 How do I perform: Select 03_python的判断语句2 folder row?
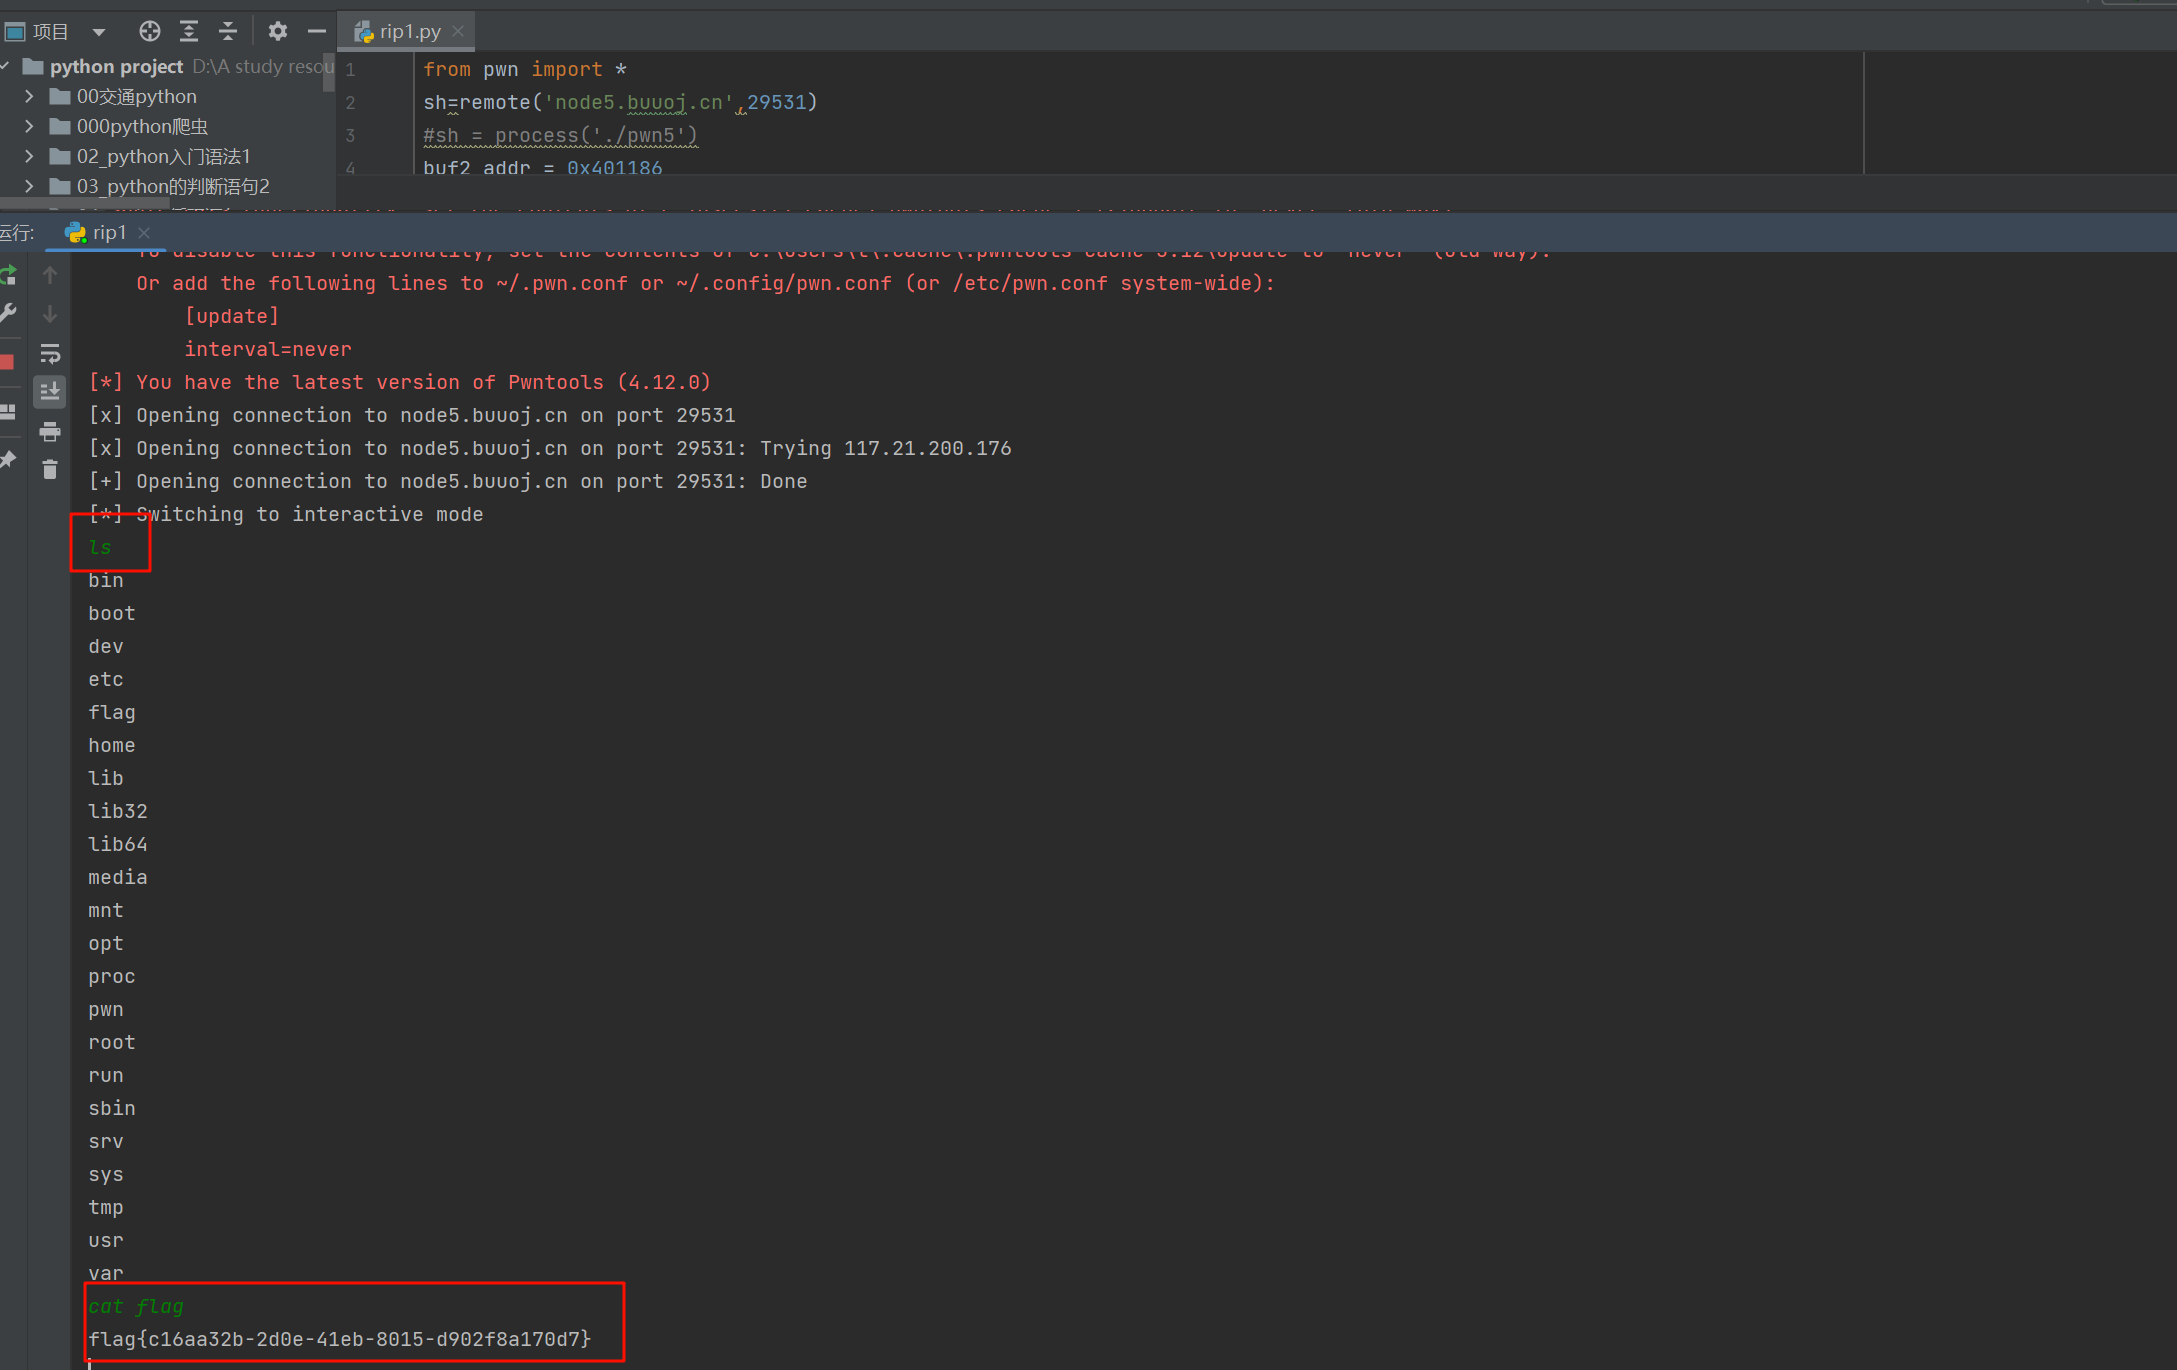tap(167, 186)
